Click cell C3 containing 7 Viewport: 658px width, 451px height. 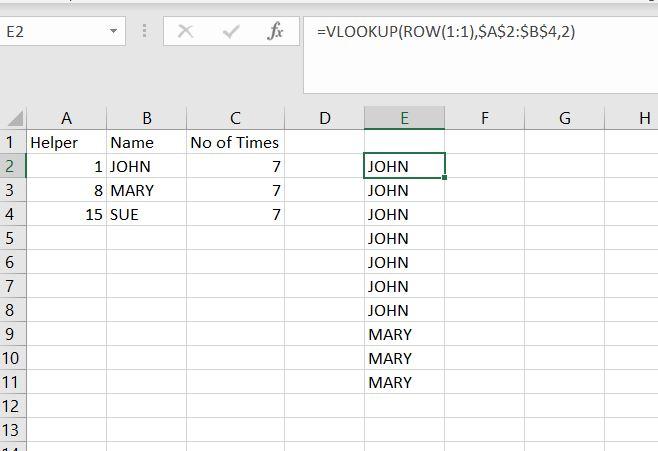point(235,190)
